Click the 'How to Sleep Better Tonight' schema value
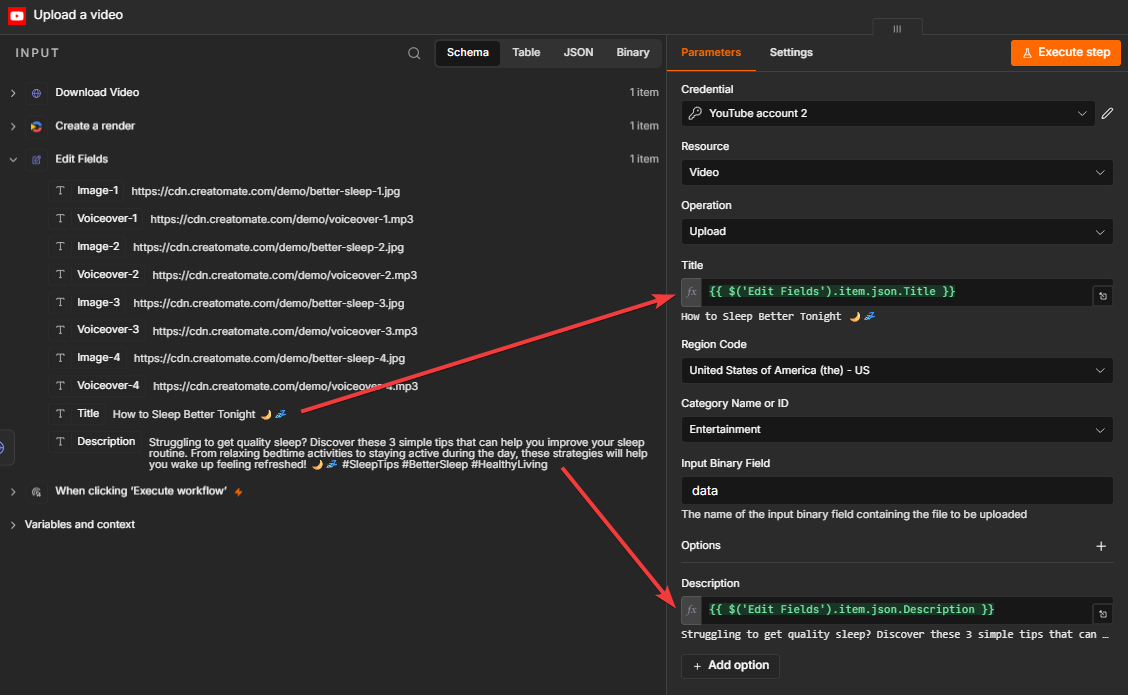 [199, 414]
